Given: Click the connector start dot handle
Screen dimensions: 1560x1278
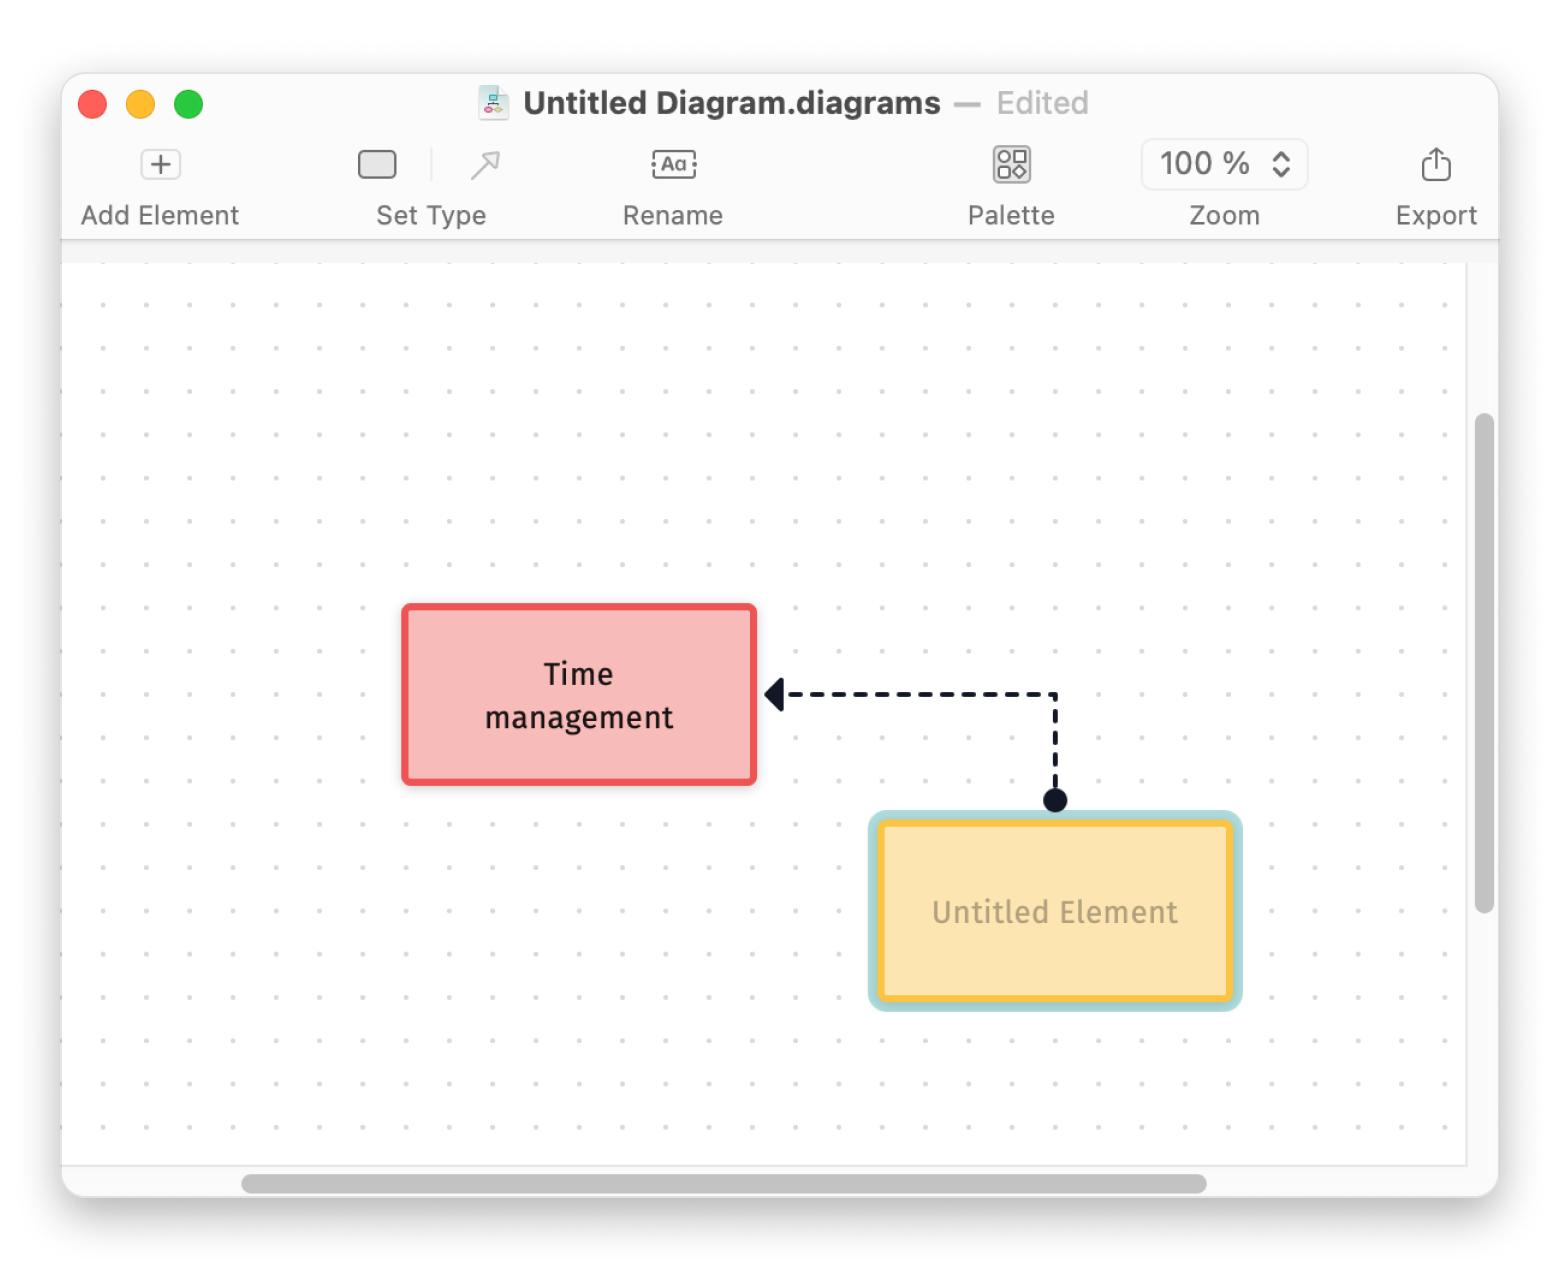Looking at the screenshot, I should [x=1055, y=800].
